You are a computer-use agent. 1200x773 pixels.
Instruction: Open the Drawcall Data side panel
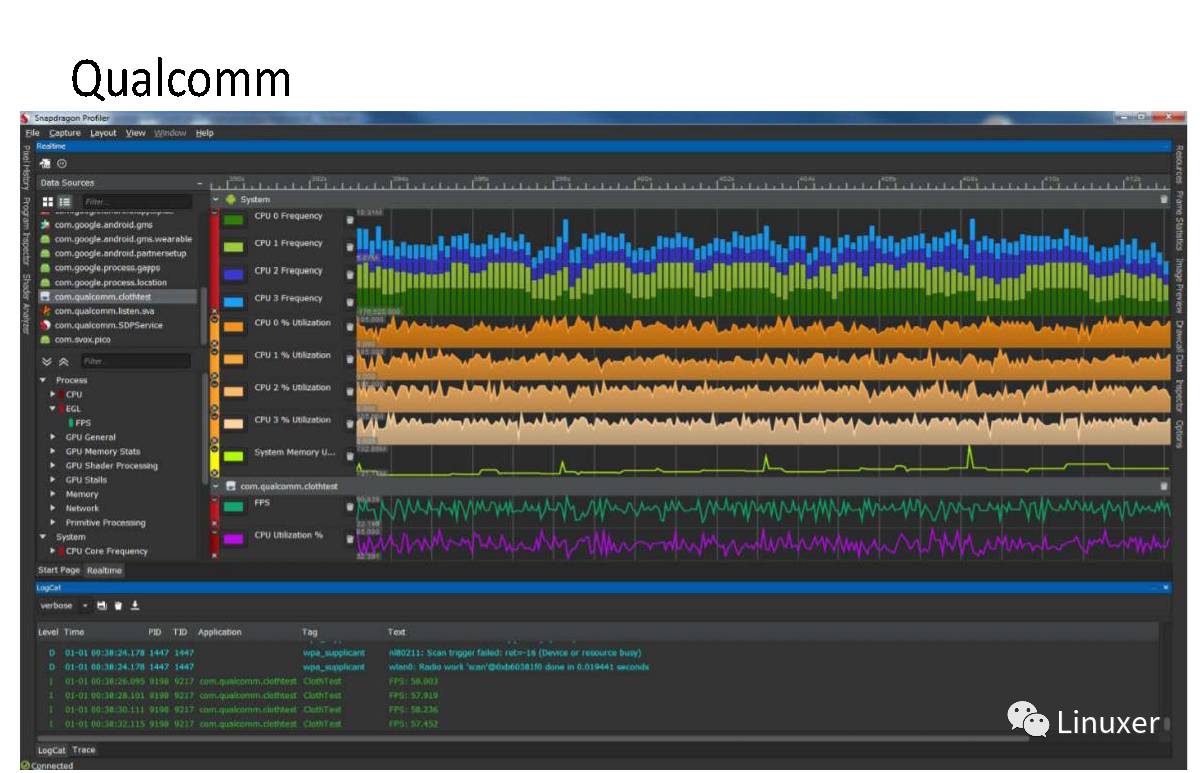[1180, 347]
